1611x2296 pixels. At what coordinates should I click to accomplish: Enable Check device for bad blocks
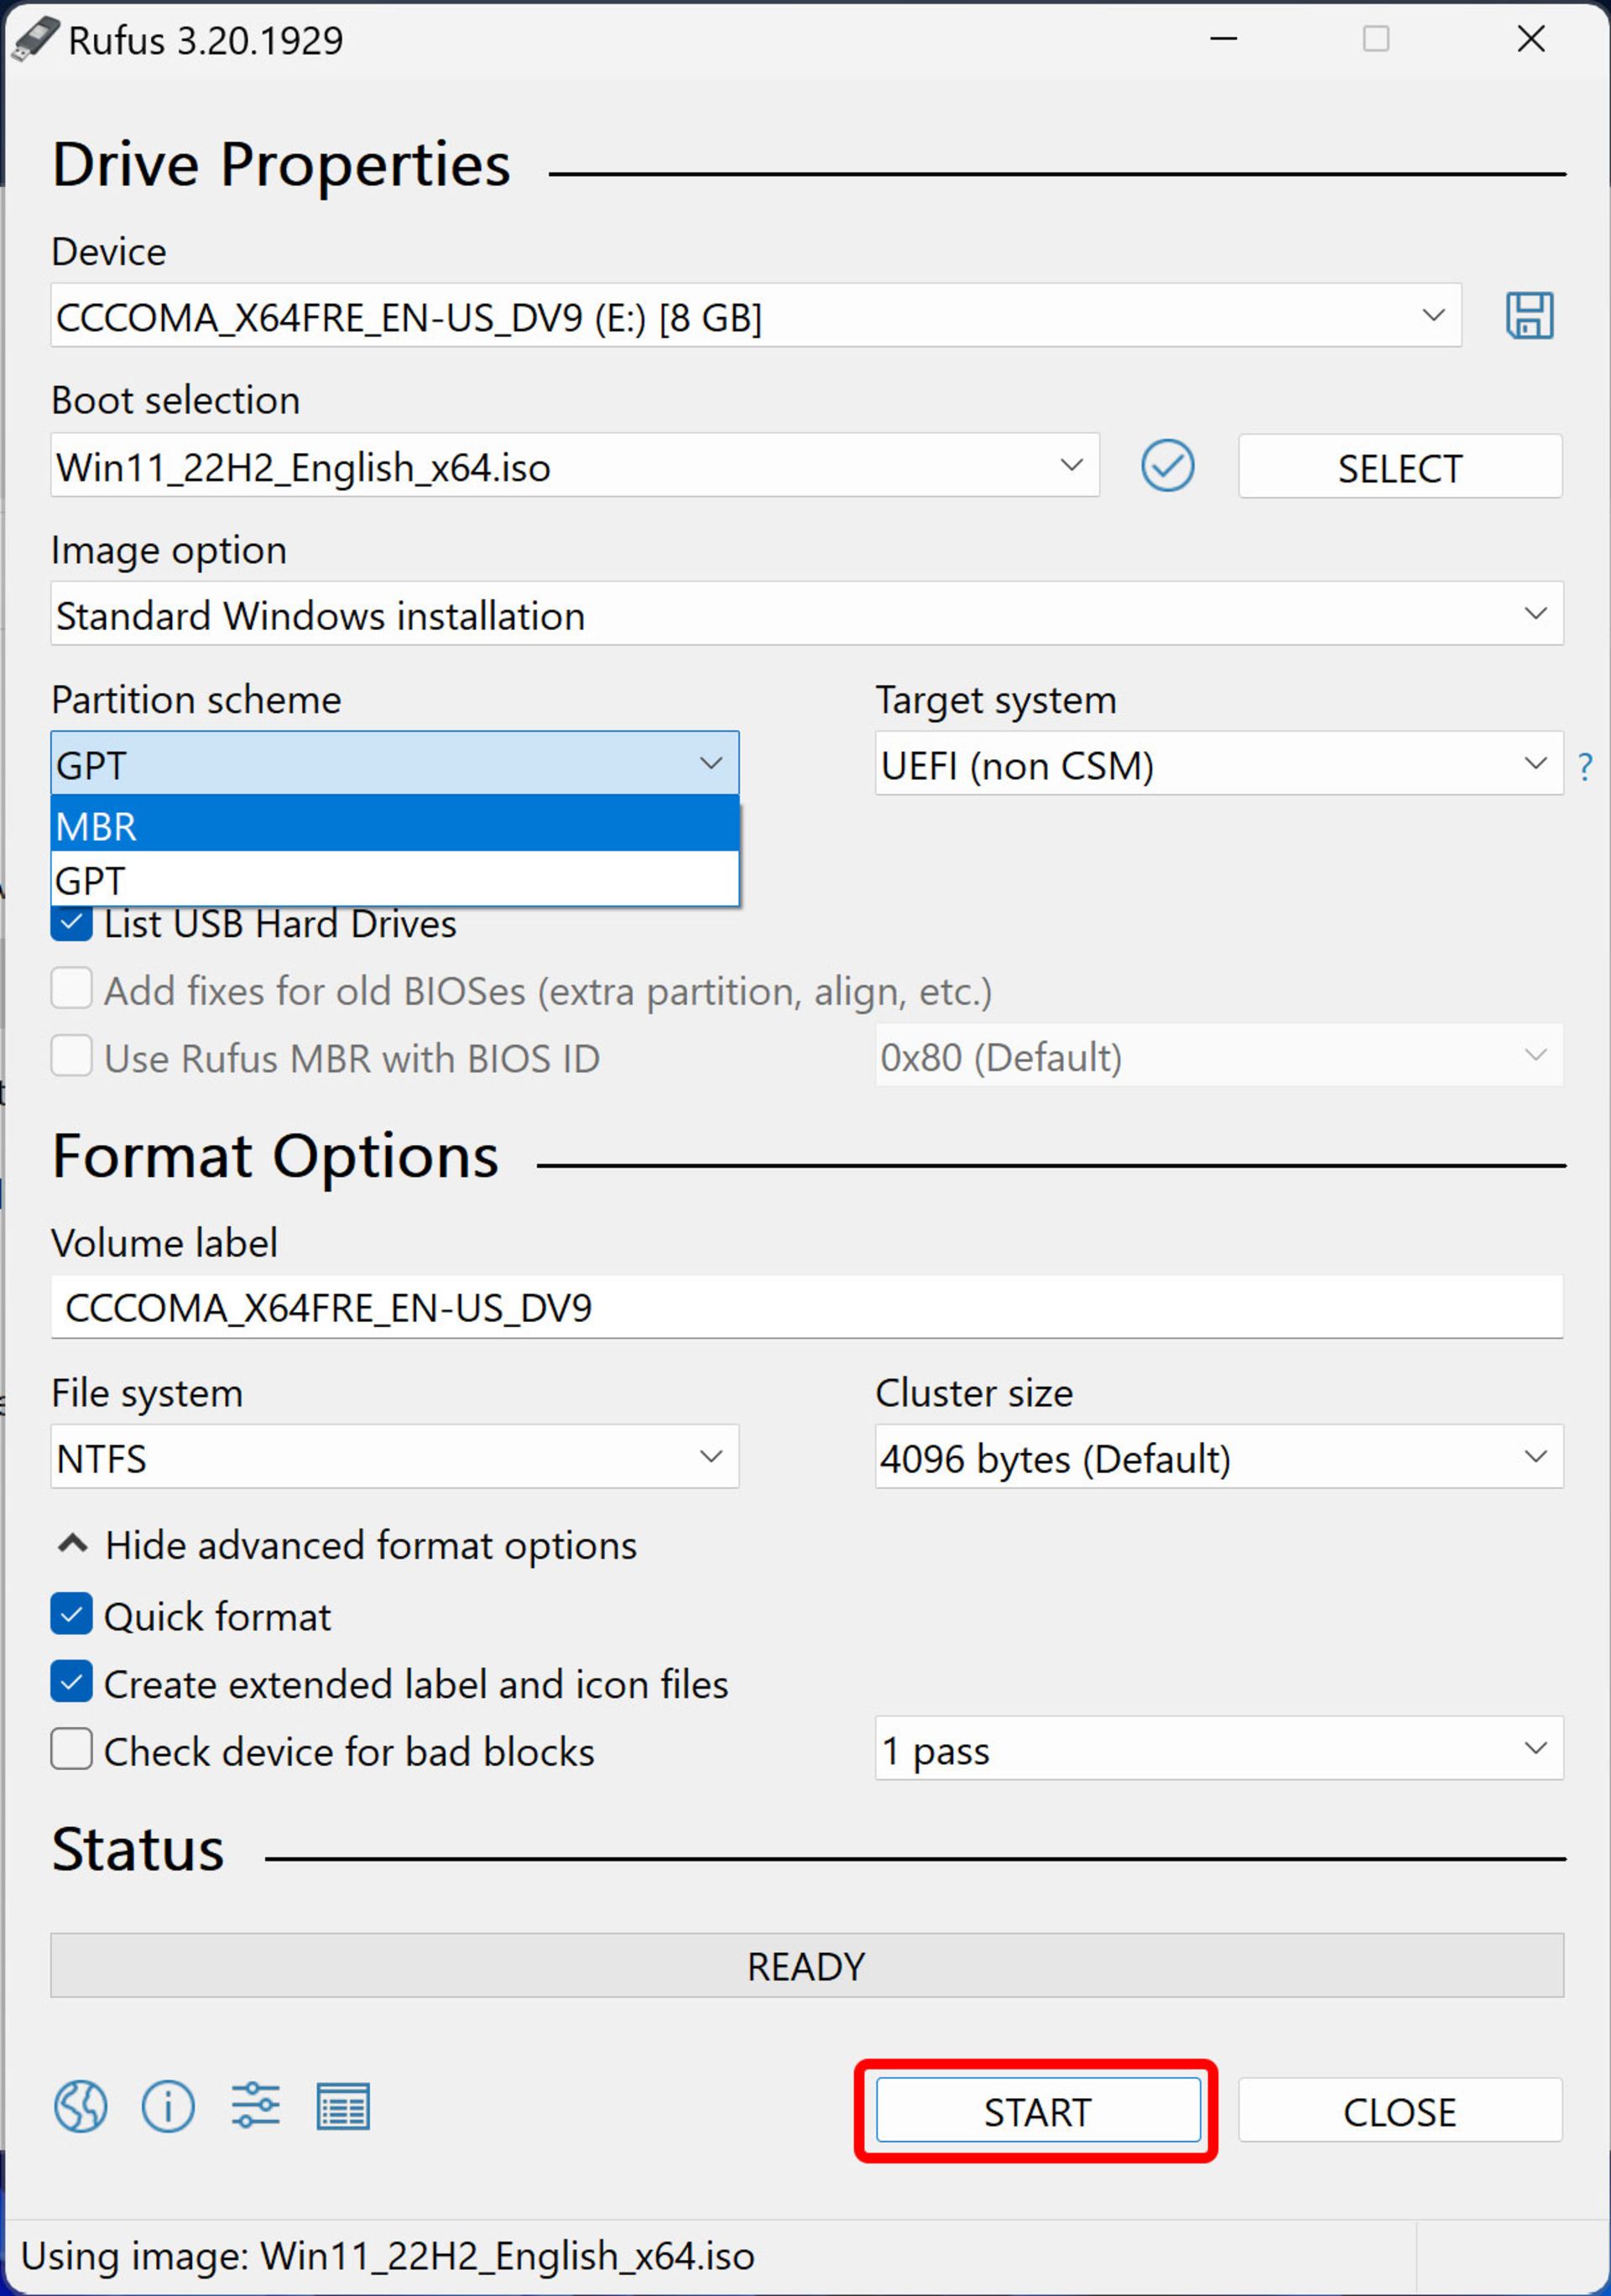[72, 1749]
